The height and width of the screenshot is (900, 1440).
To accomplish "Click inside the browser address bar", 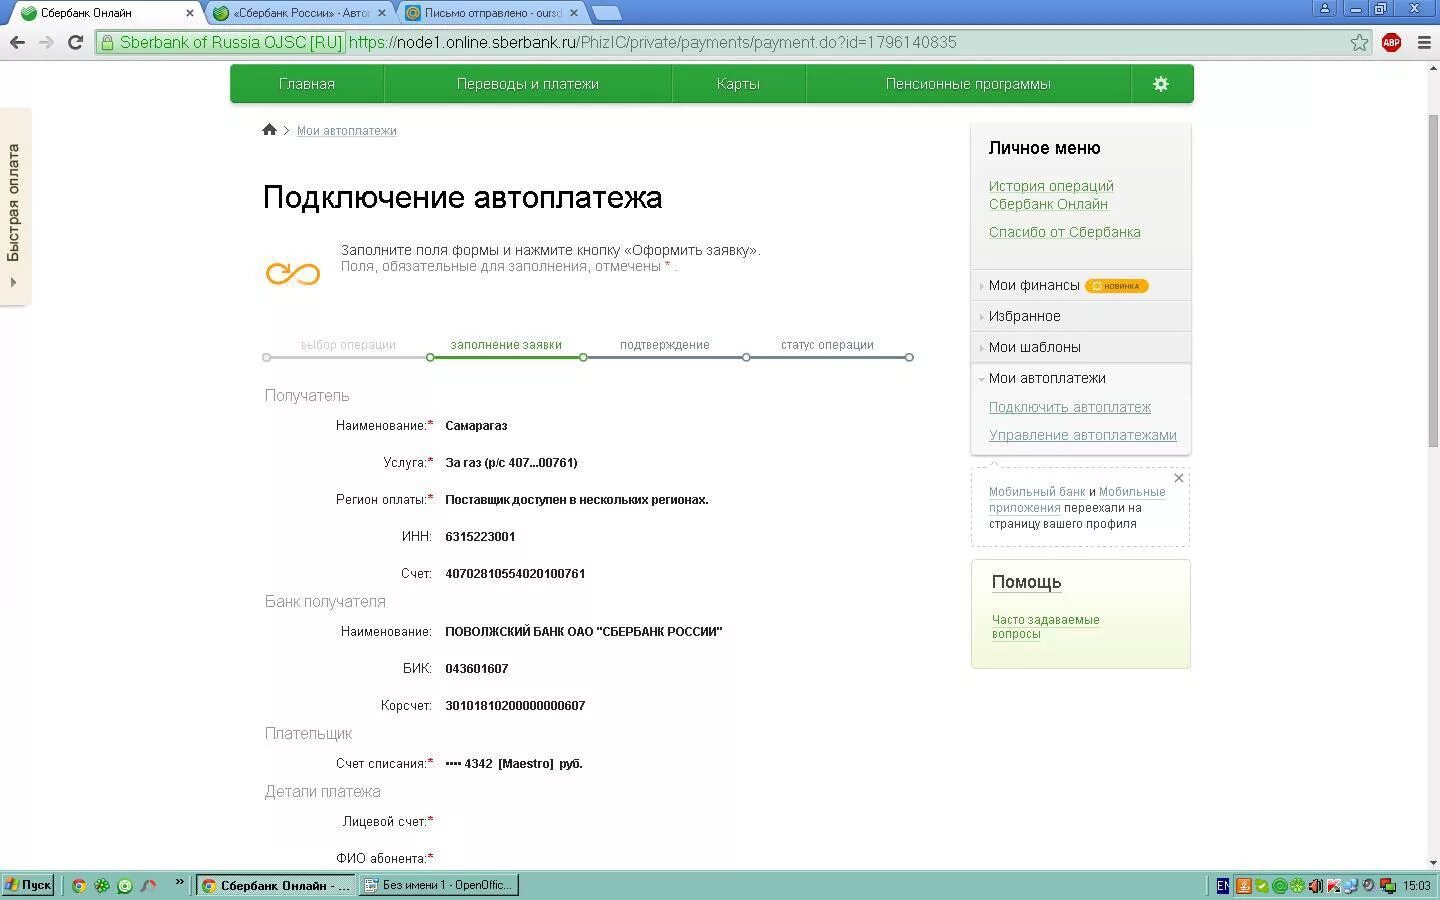I will [x=700, y=43].
